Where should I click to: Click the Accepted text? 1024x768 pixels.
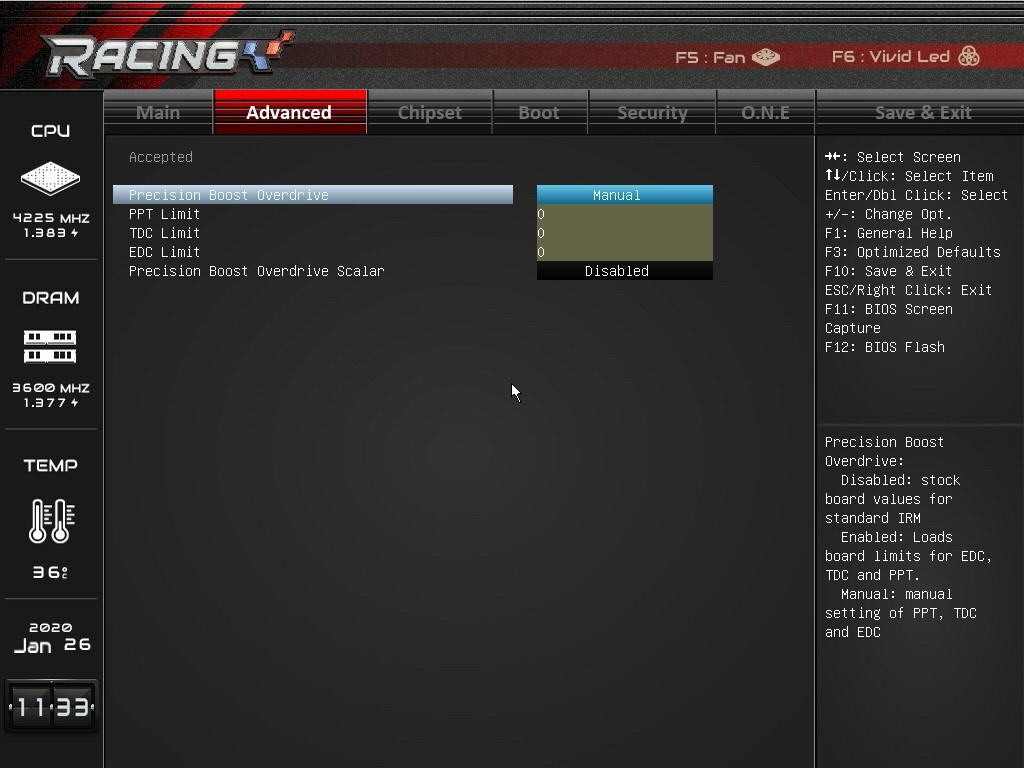click(x=161, y=157)
